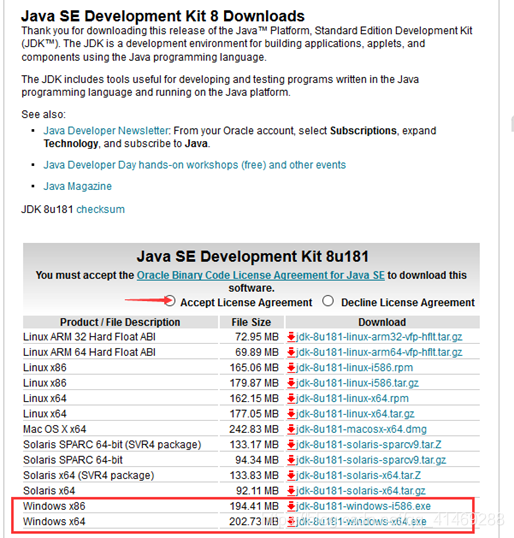
Task: Click Solaris SPARC 64-bit (SVR4 package) label
Action: pos(112,445)
